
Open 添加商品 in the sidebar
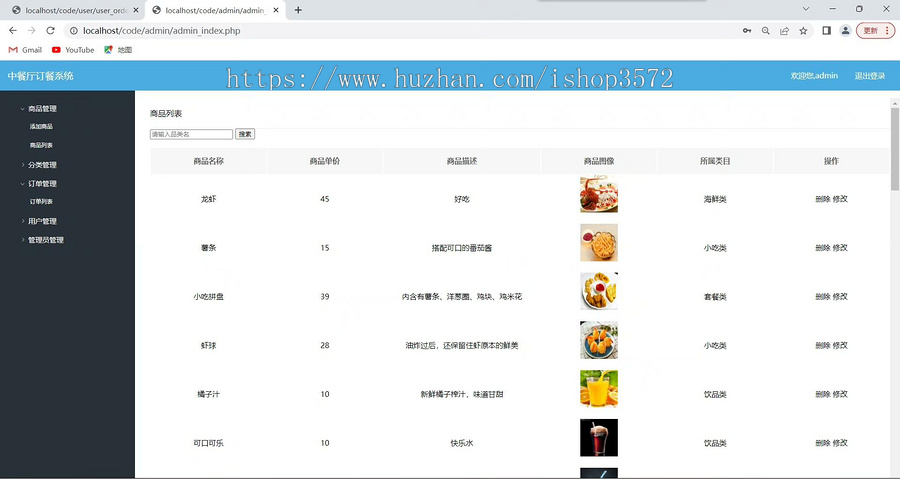41,126
